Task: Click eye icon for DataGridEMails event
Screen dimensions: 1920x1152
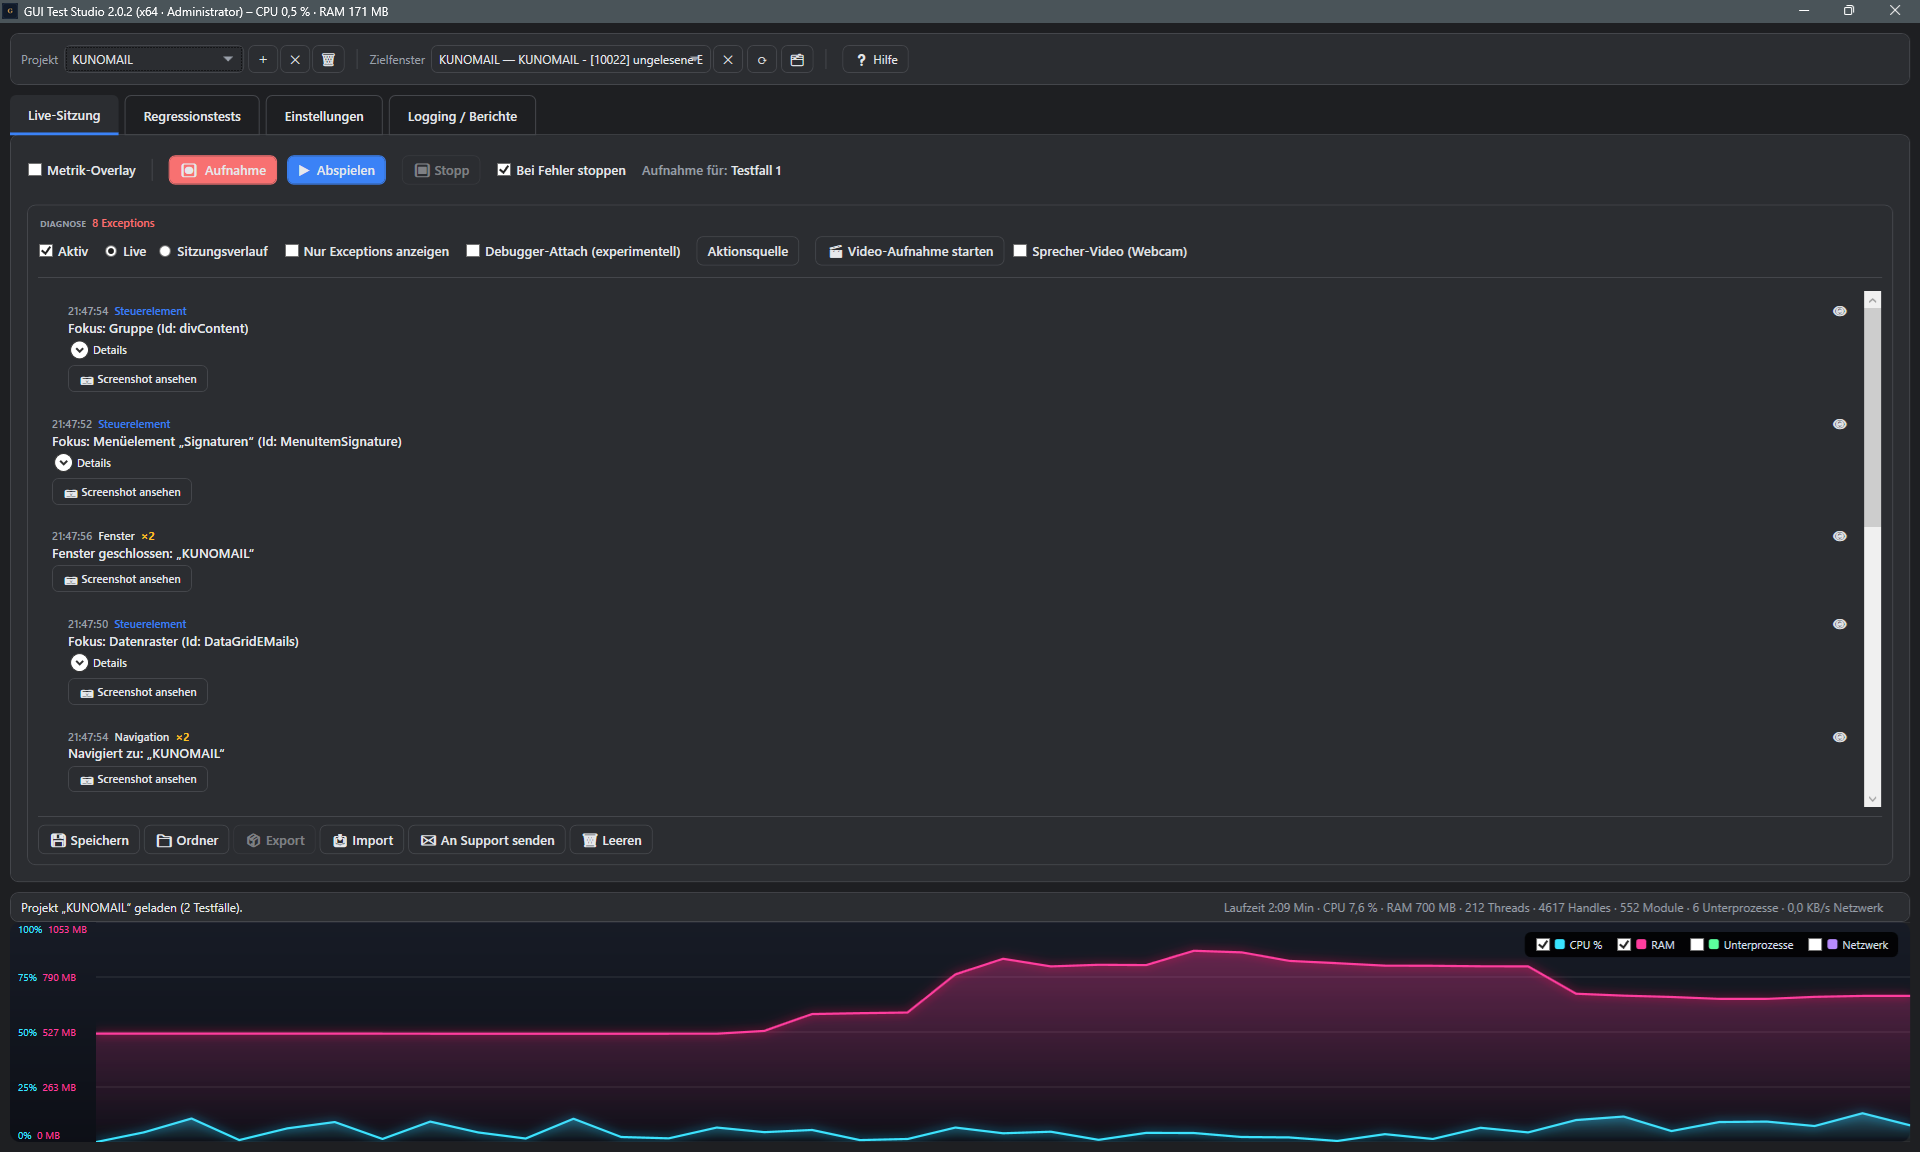Action: click(1839, 624)
